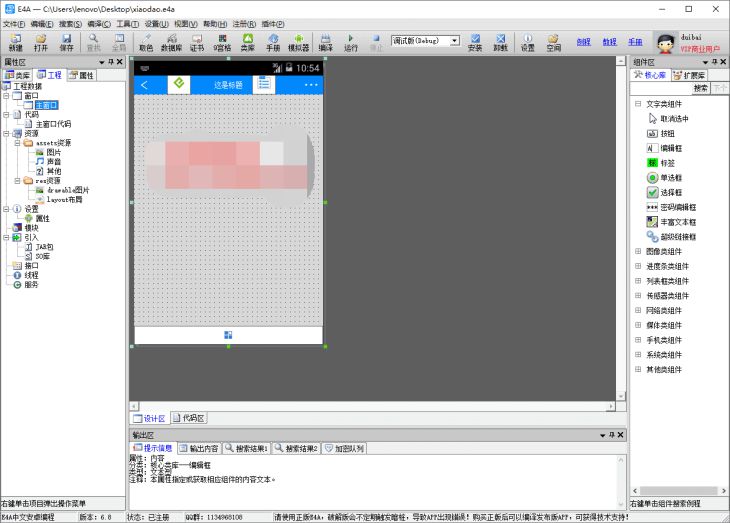
Task: Close the 输出区 output panel
Action: point(620,435)
